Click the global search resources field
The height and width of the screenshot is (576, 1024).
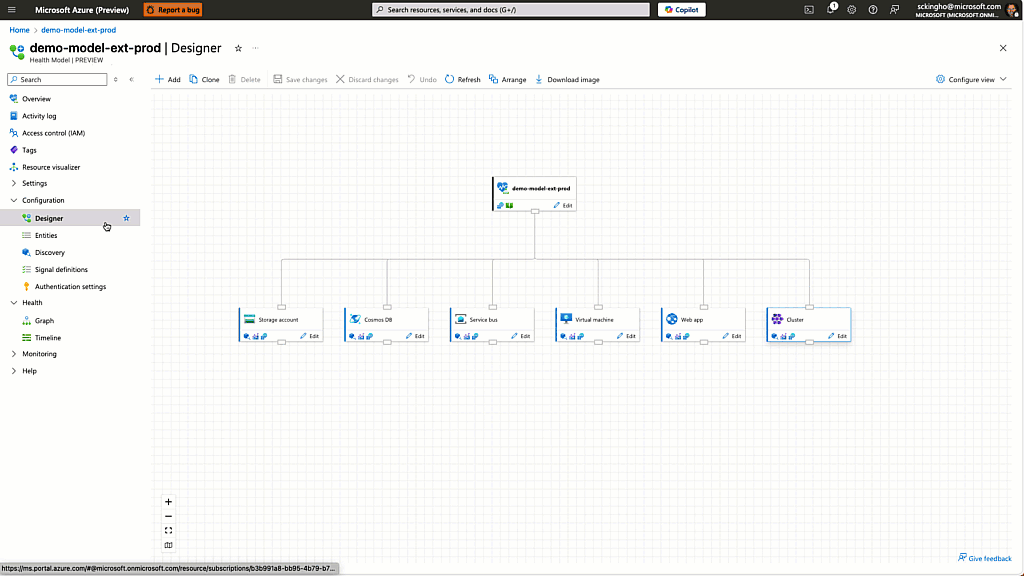511,10
